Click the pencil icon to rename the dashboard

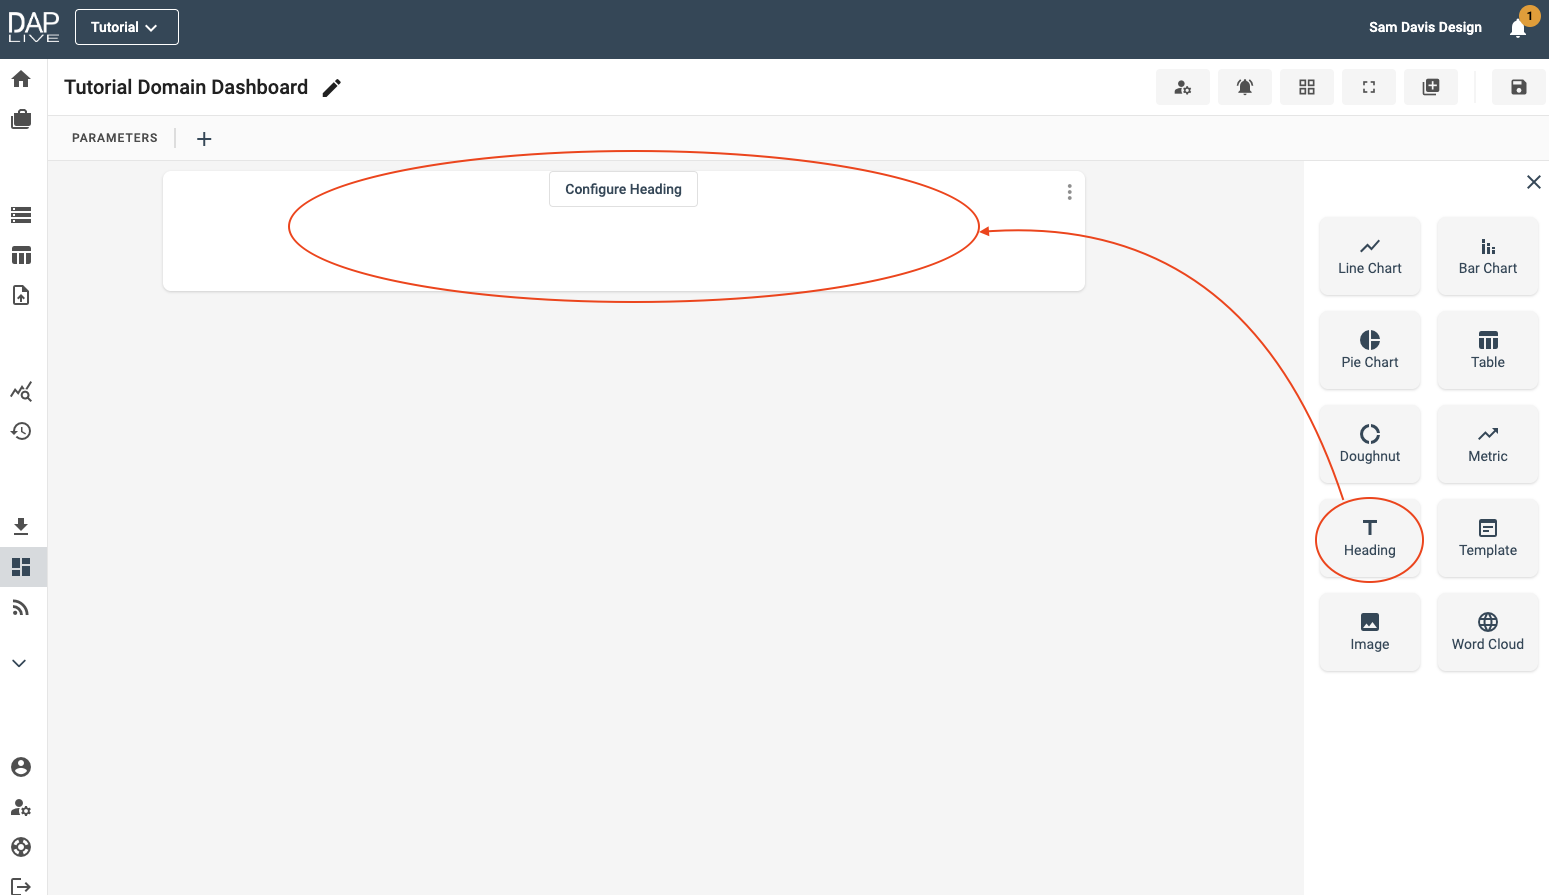pos(332,88)
